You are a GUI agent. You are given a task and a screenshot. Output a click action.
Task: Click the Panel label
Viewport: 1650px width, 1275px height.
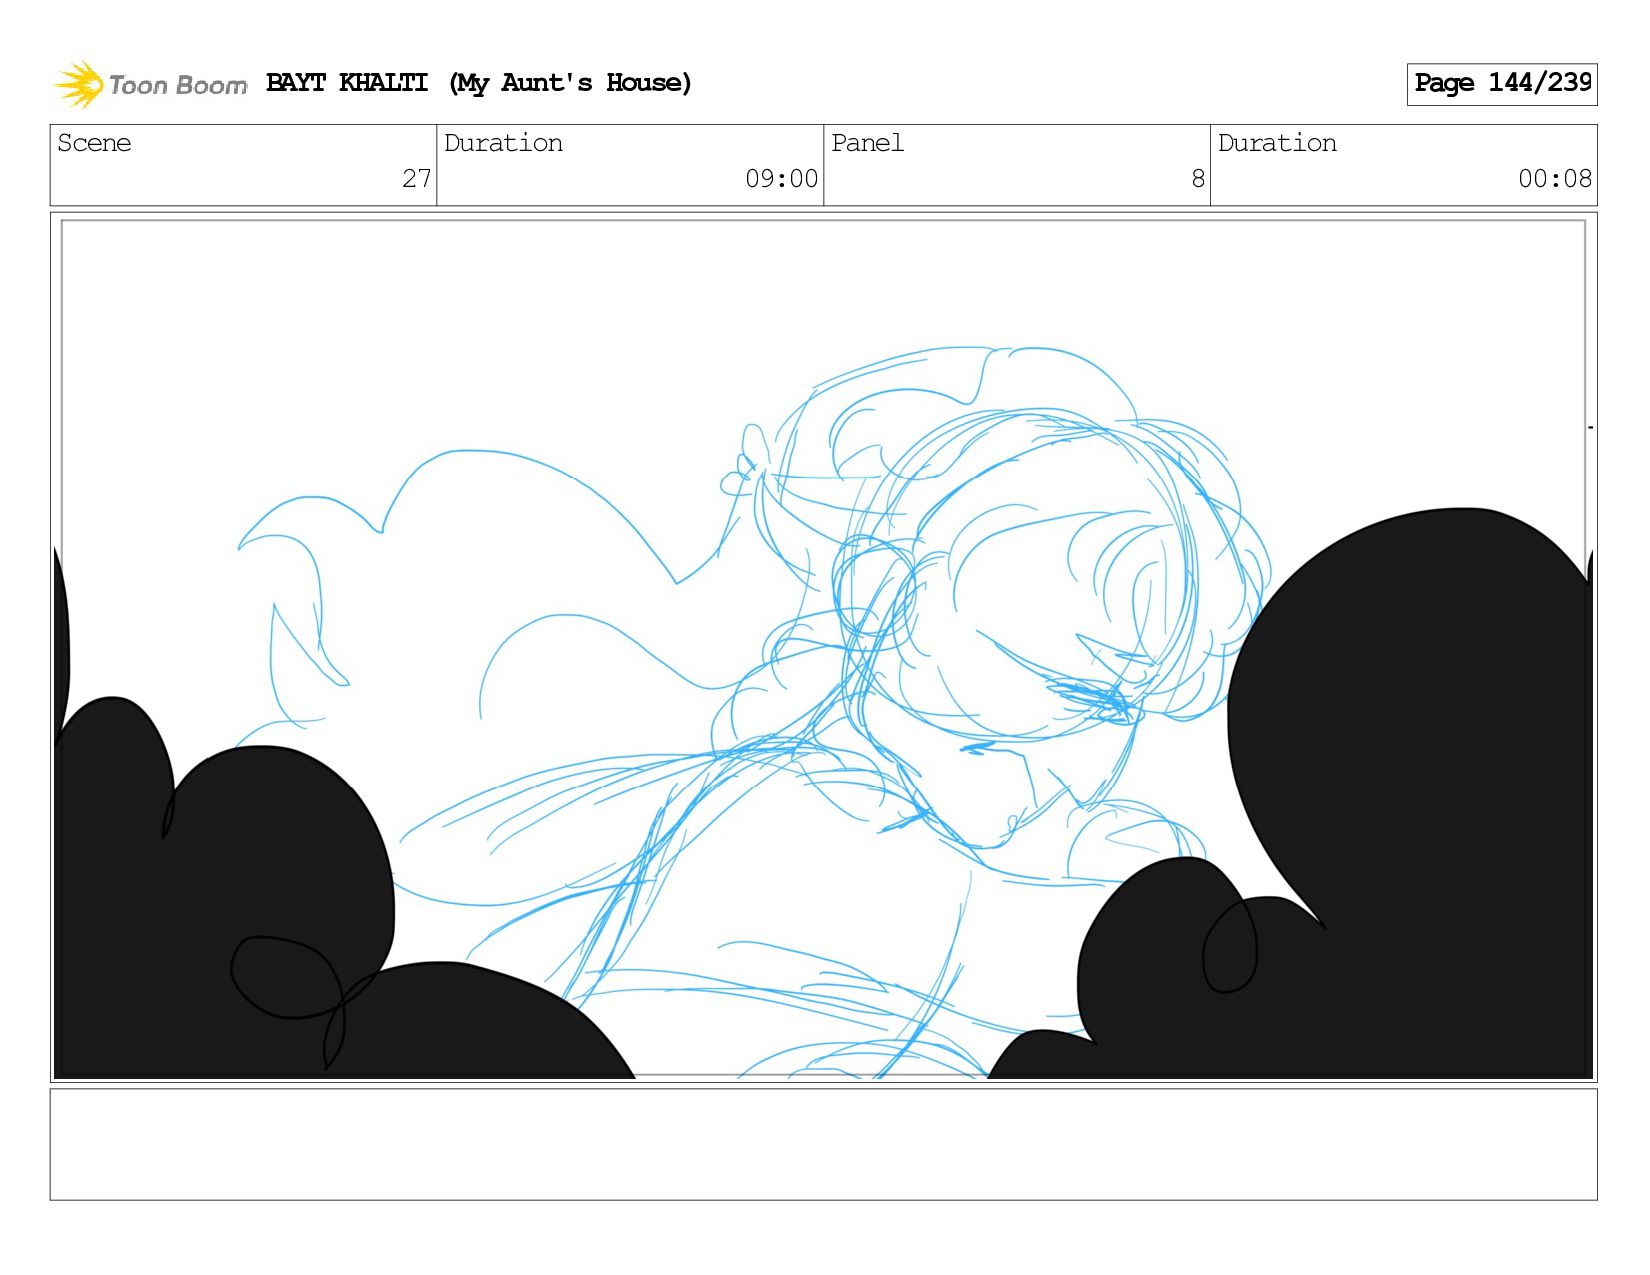867,143
